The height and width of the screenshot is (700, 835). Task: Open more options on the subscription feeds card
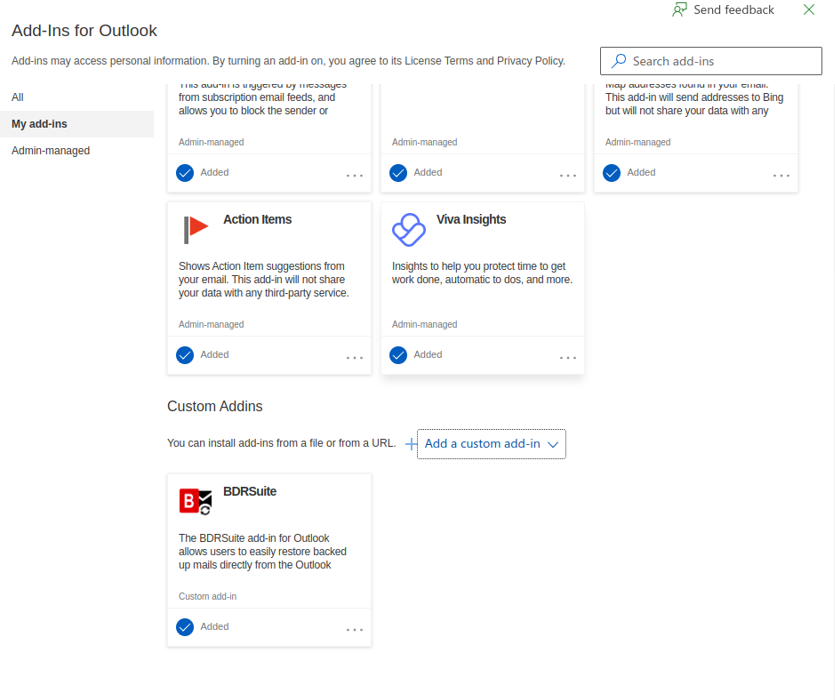(355, 175)
